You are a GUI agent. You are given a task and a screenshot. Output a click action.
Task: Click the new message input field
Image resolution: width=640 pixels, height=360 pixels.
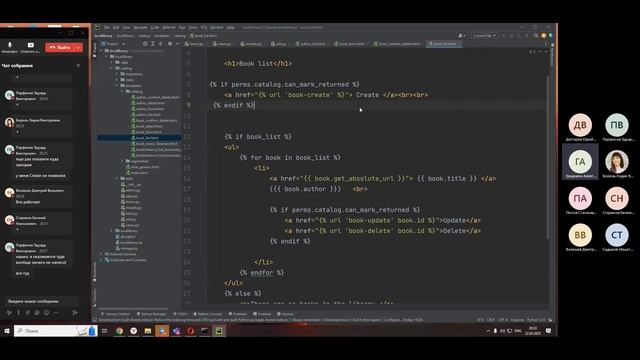tap(42, 301)
